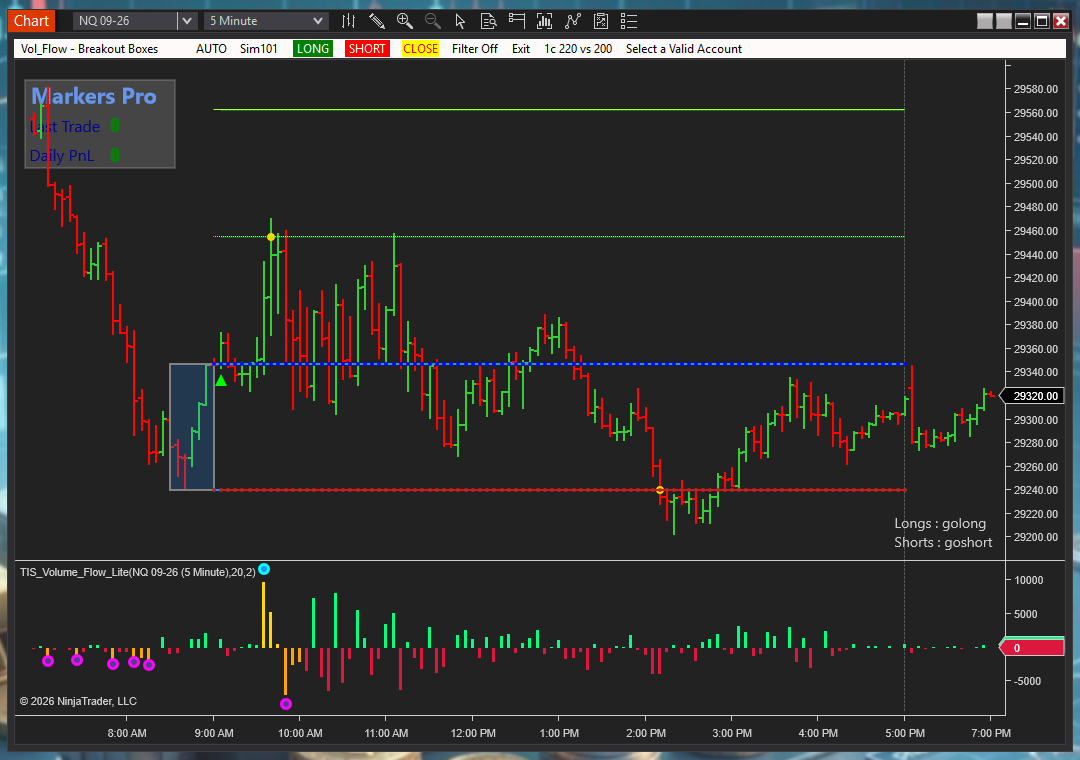Click the Sim101 account label
The width and height of the screenshot is (1080, 760).
[x=258, y=49]
